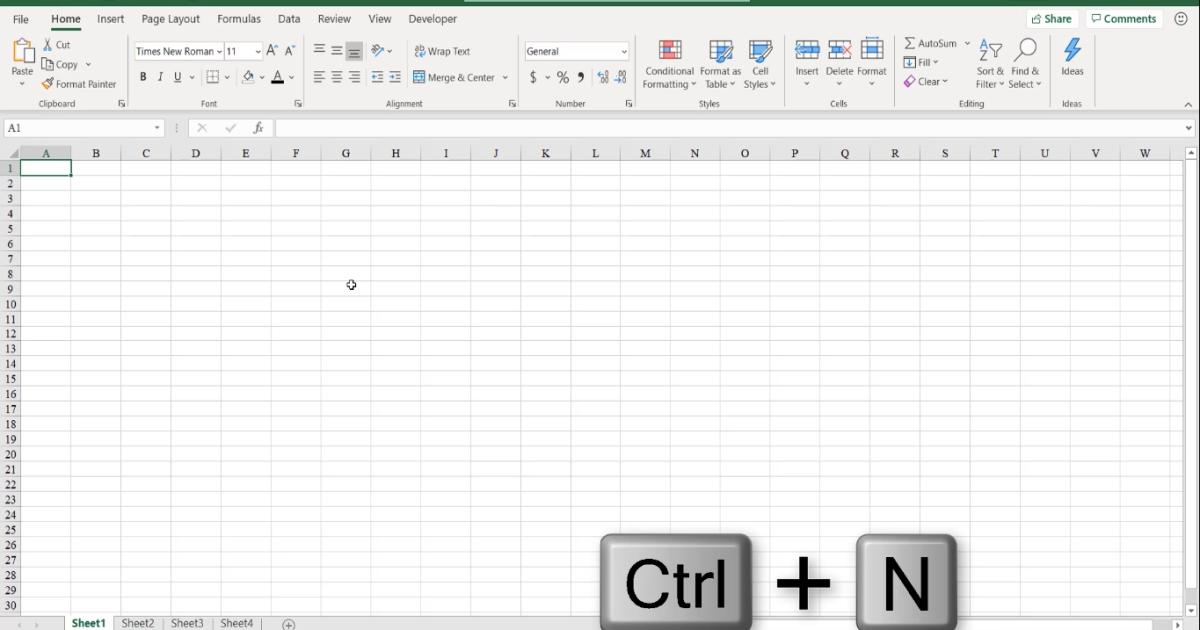Click the Comma Style icon
This screenshot has height=630, width=1200.
pyautogui.click(x=580, y=77)
